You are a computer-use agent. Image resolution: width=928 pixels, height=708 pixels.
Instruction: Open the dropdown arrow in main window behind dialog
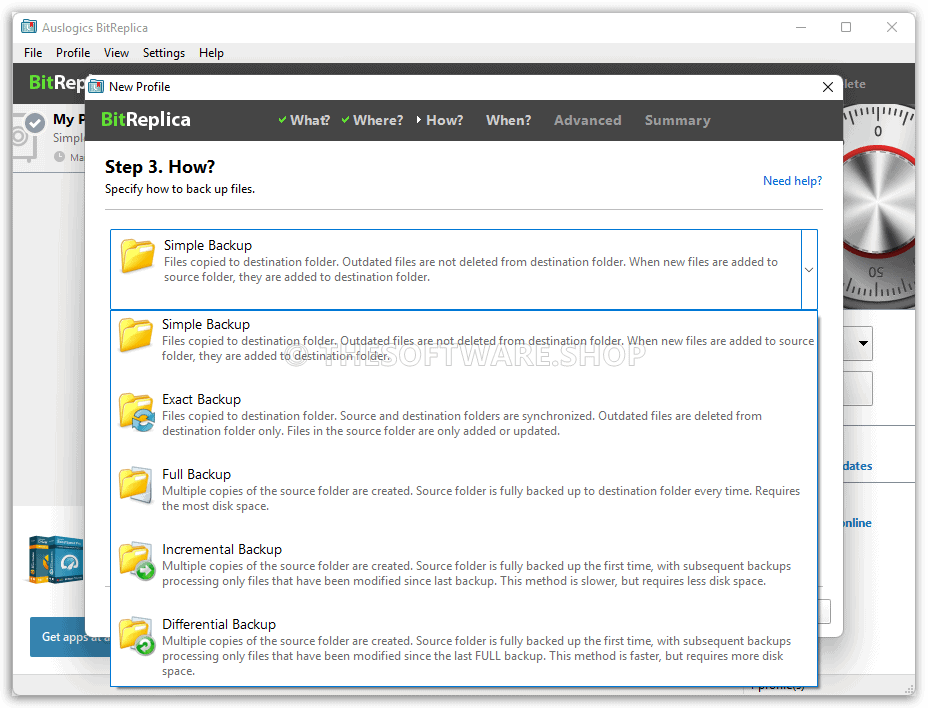863,343
